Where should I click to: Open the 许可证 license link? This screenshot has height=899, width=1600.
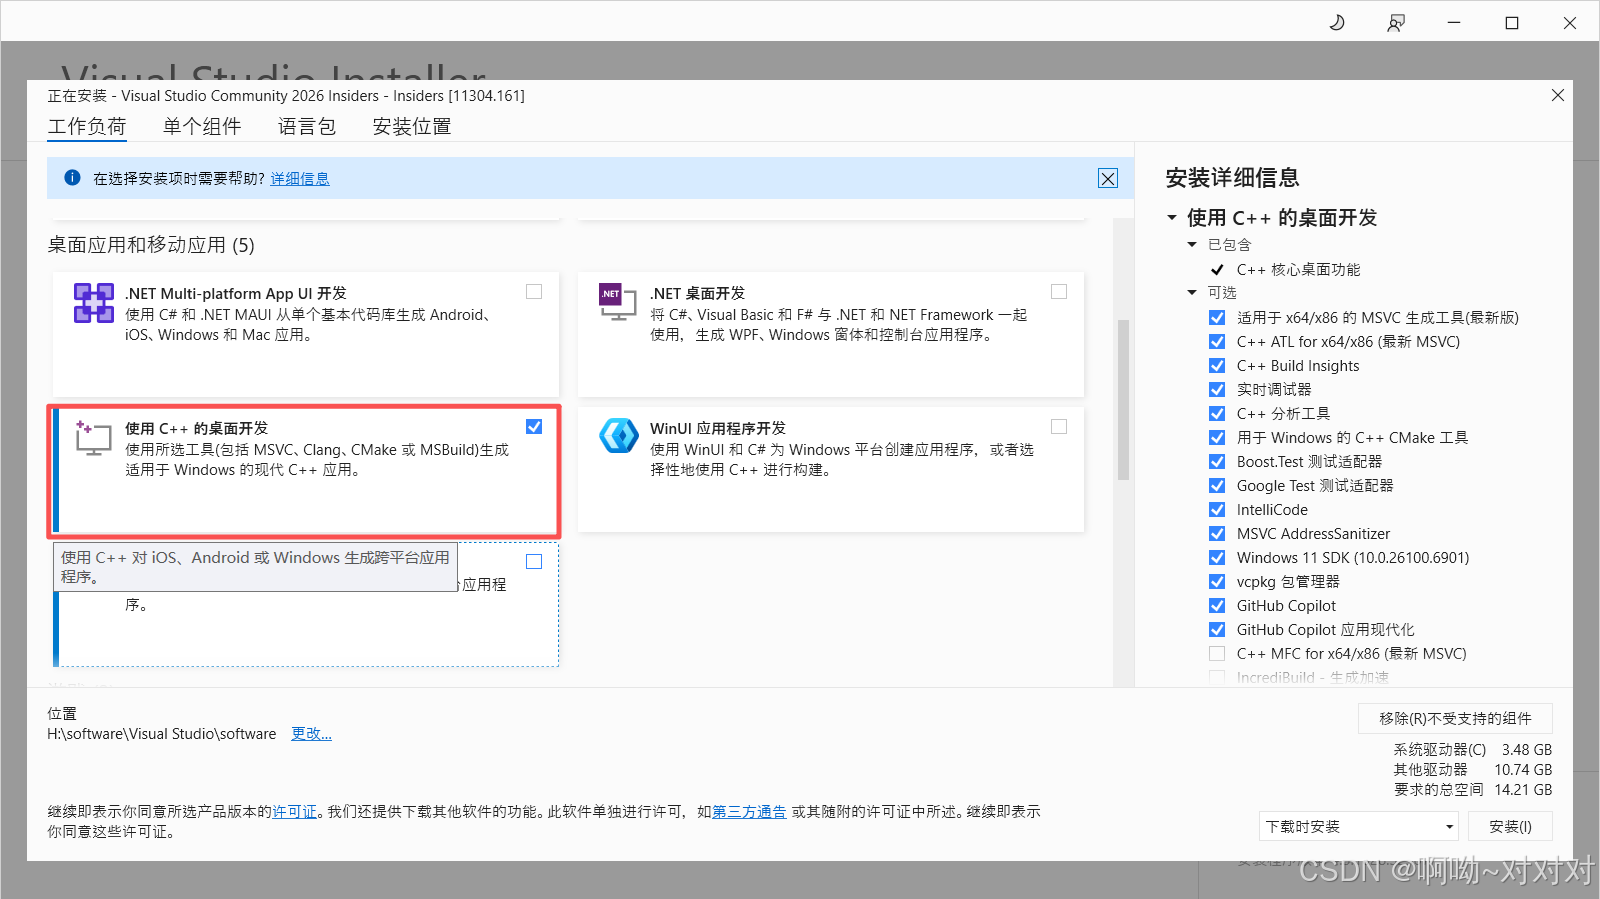(x=295, y=812)
